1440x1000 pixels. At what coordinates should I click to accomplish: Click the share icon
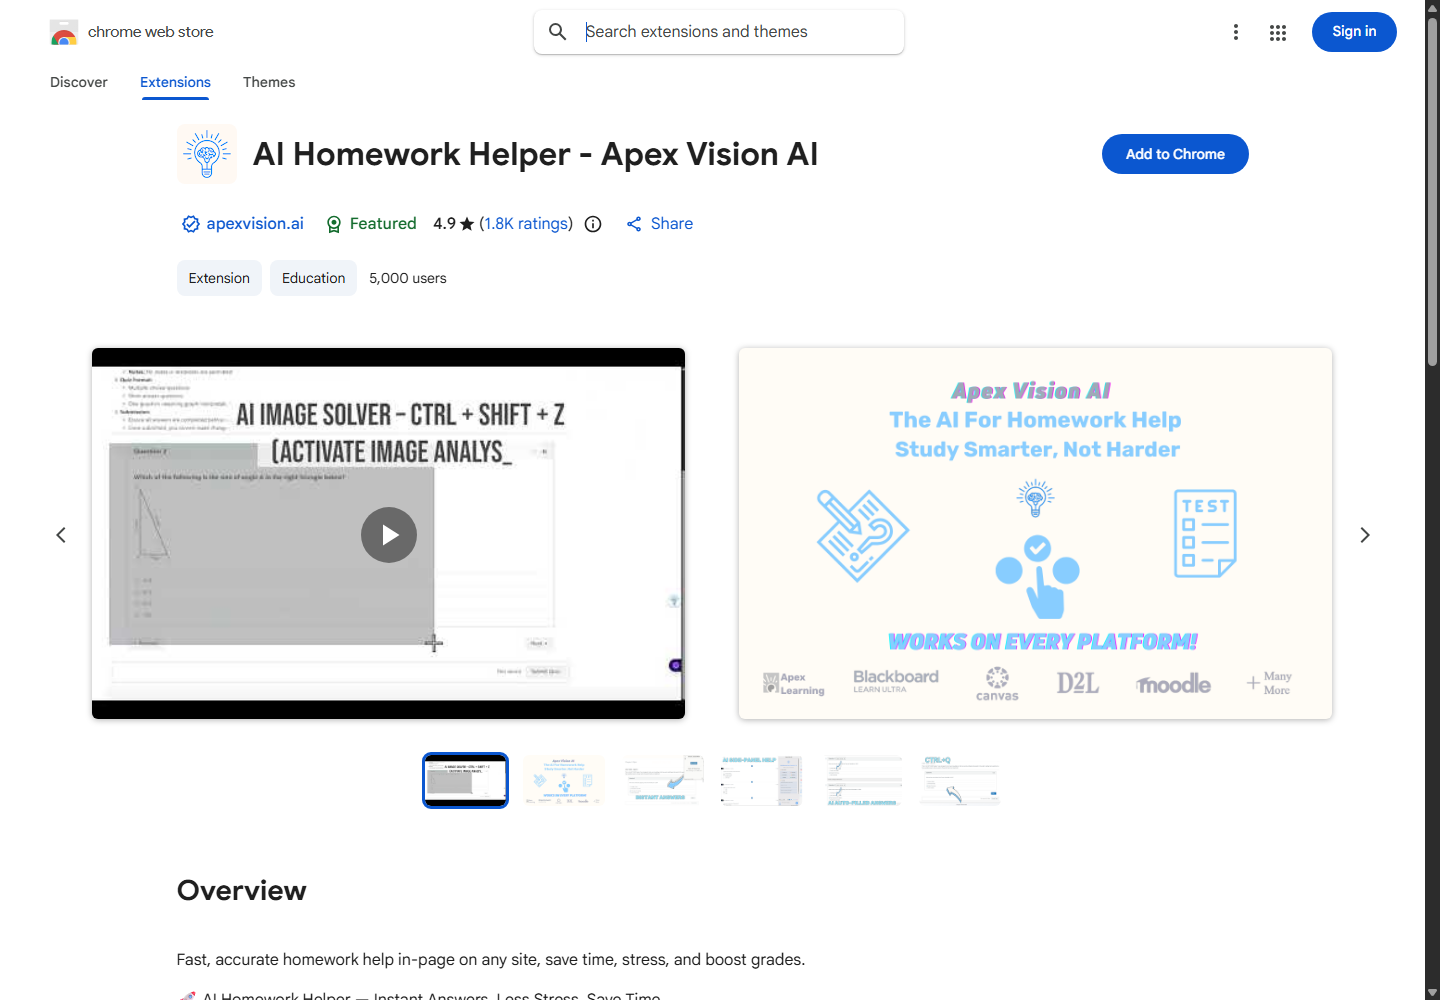coord(634,224)
